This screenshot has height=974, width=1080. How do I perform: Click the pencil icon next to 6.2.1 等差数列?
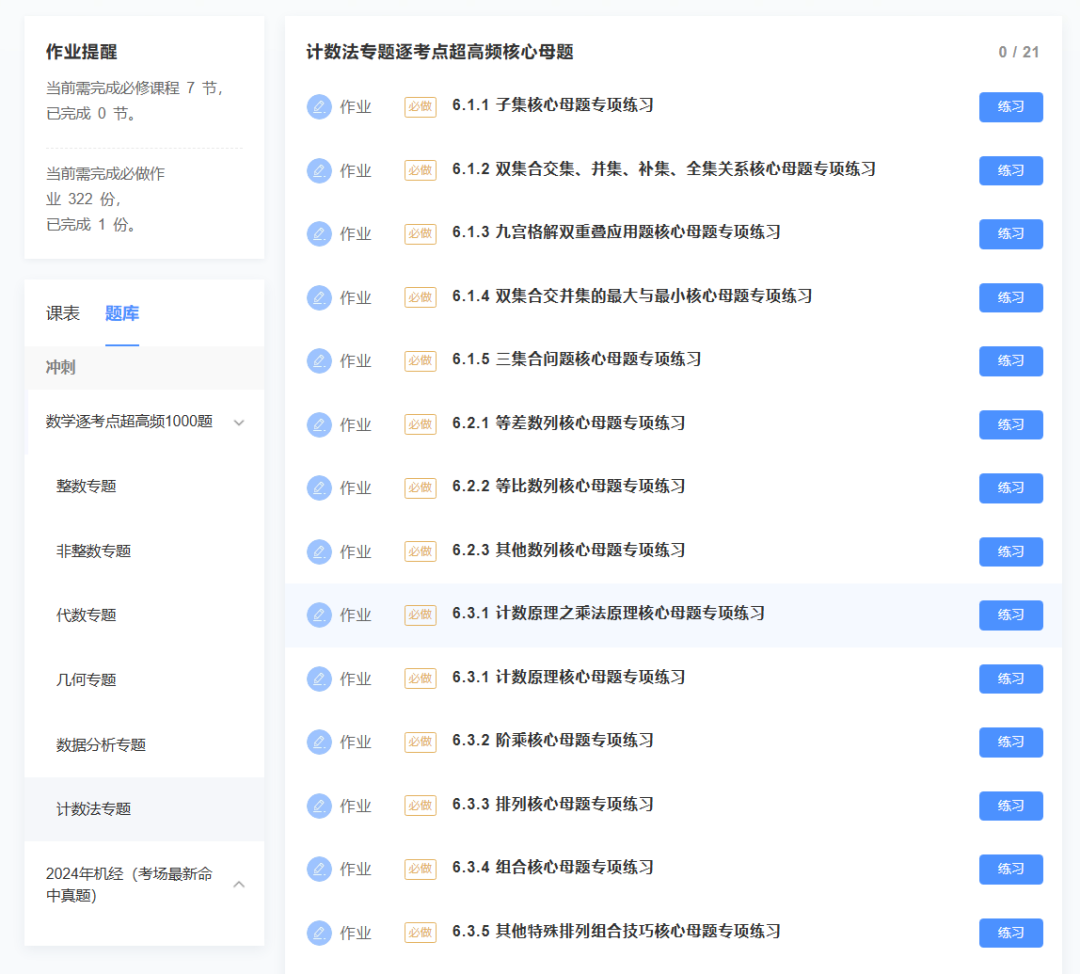319,424
